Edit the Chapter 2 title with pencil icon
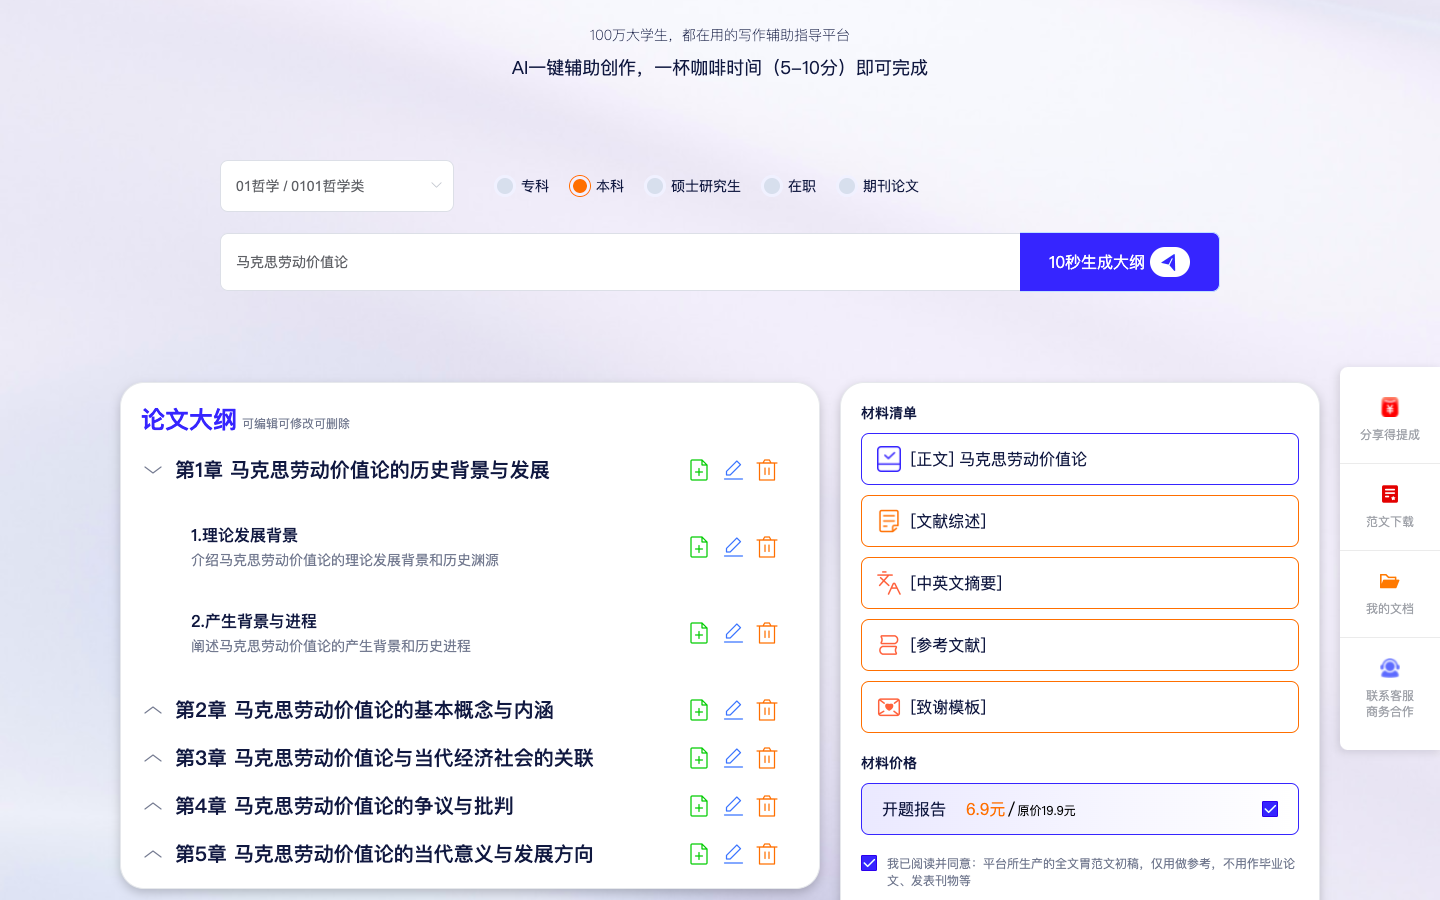Viewport: 1440px width, 900px height. click(733, 710)
